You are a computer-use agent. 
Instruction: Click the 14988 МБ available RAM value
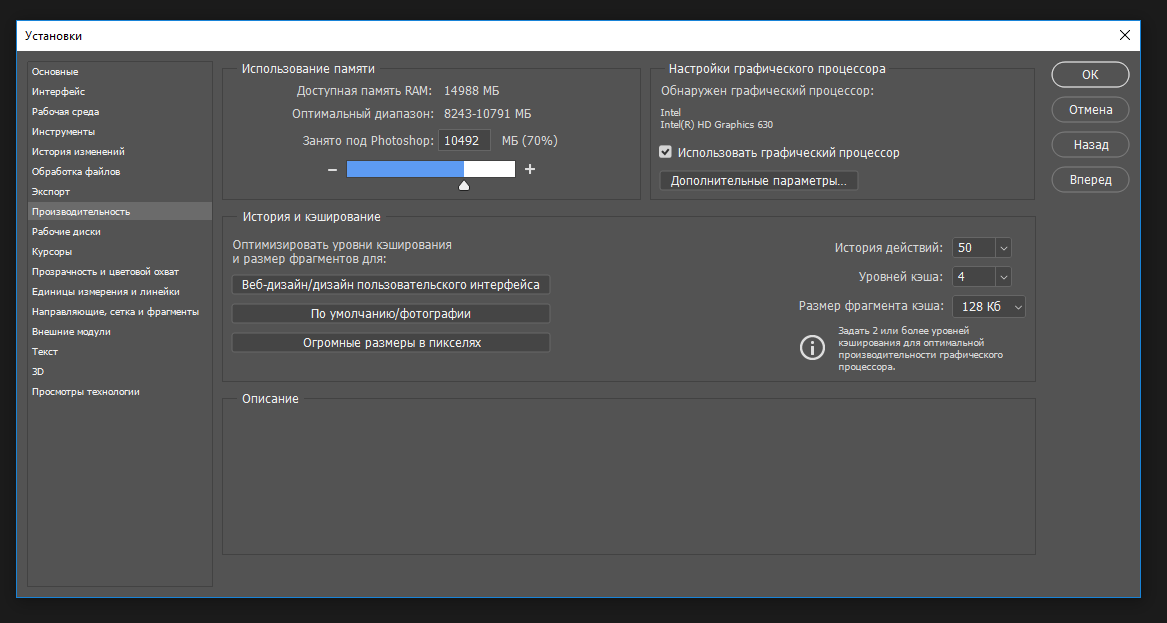coord(471,91)
